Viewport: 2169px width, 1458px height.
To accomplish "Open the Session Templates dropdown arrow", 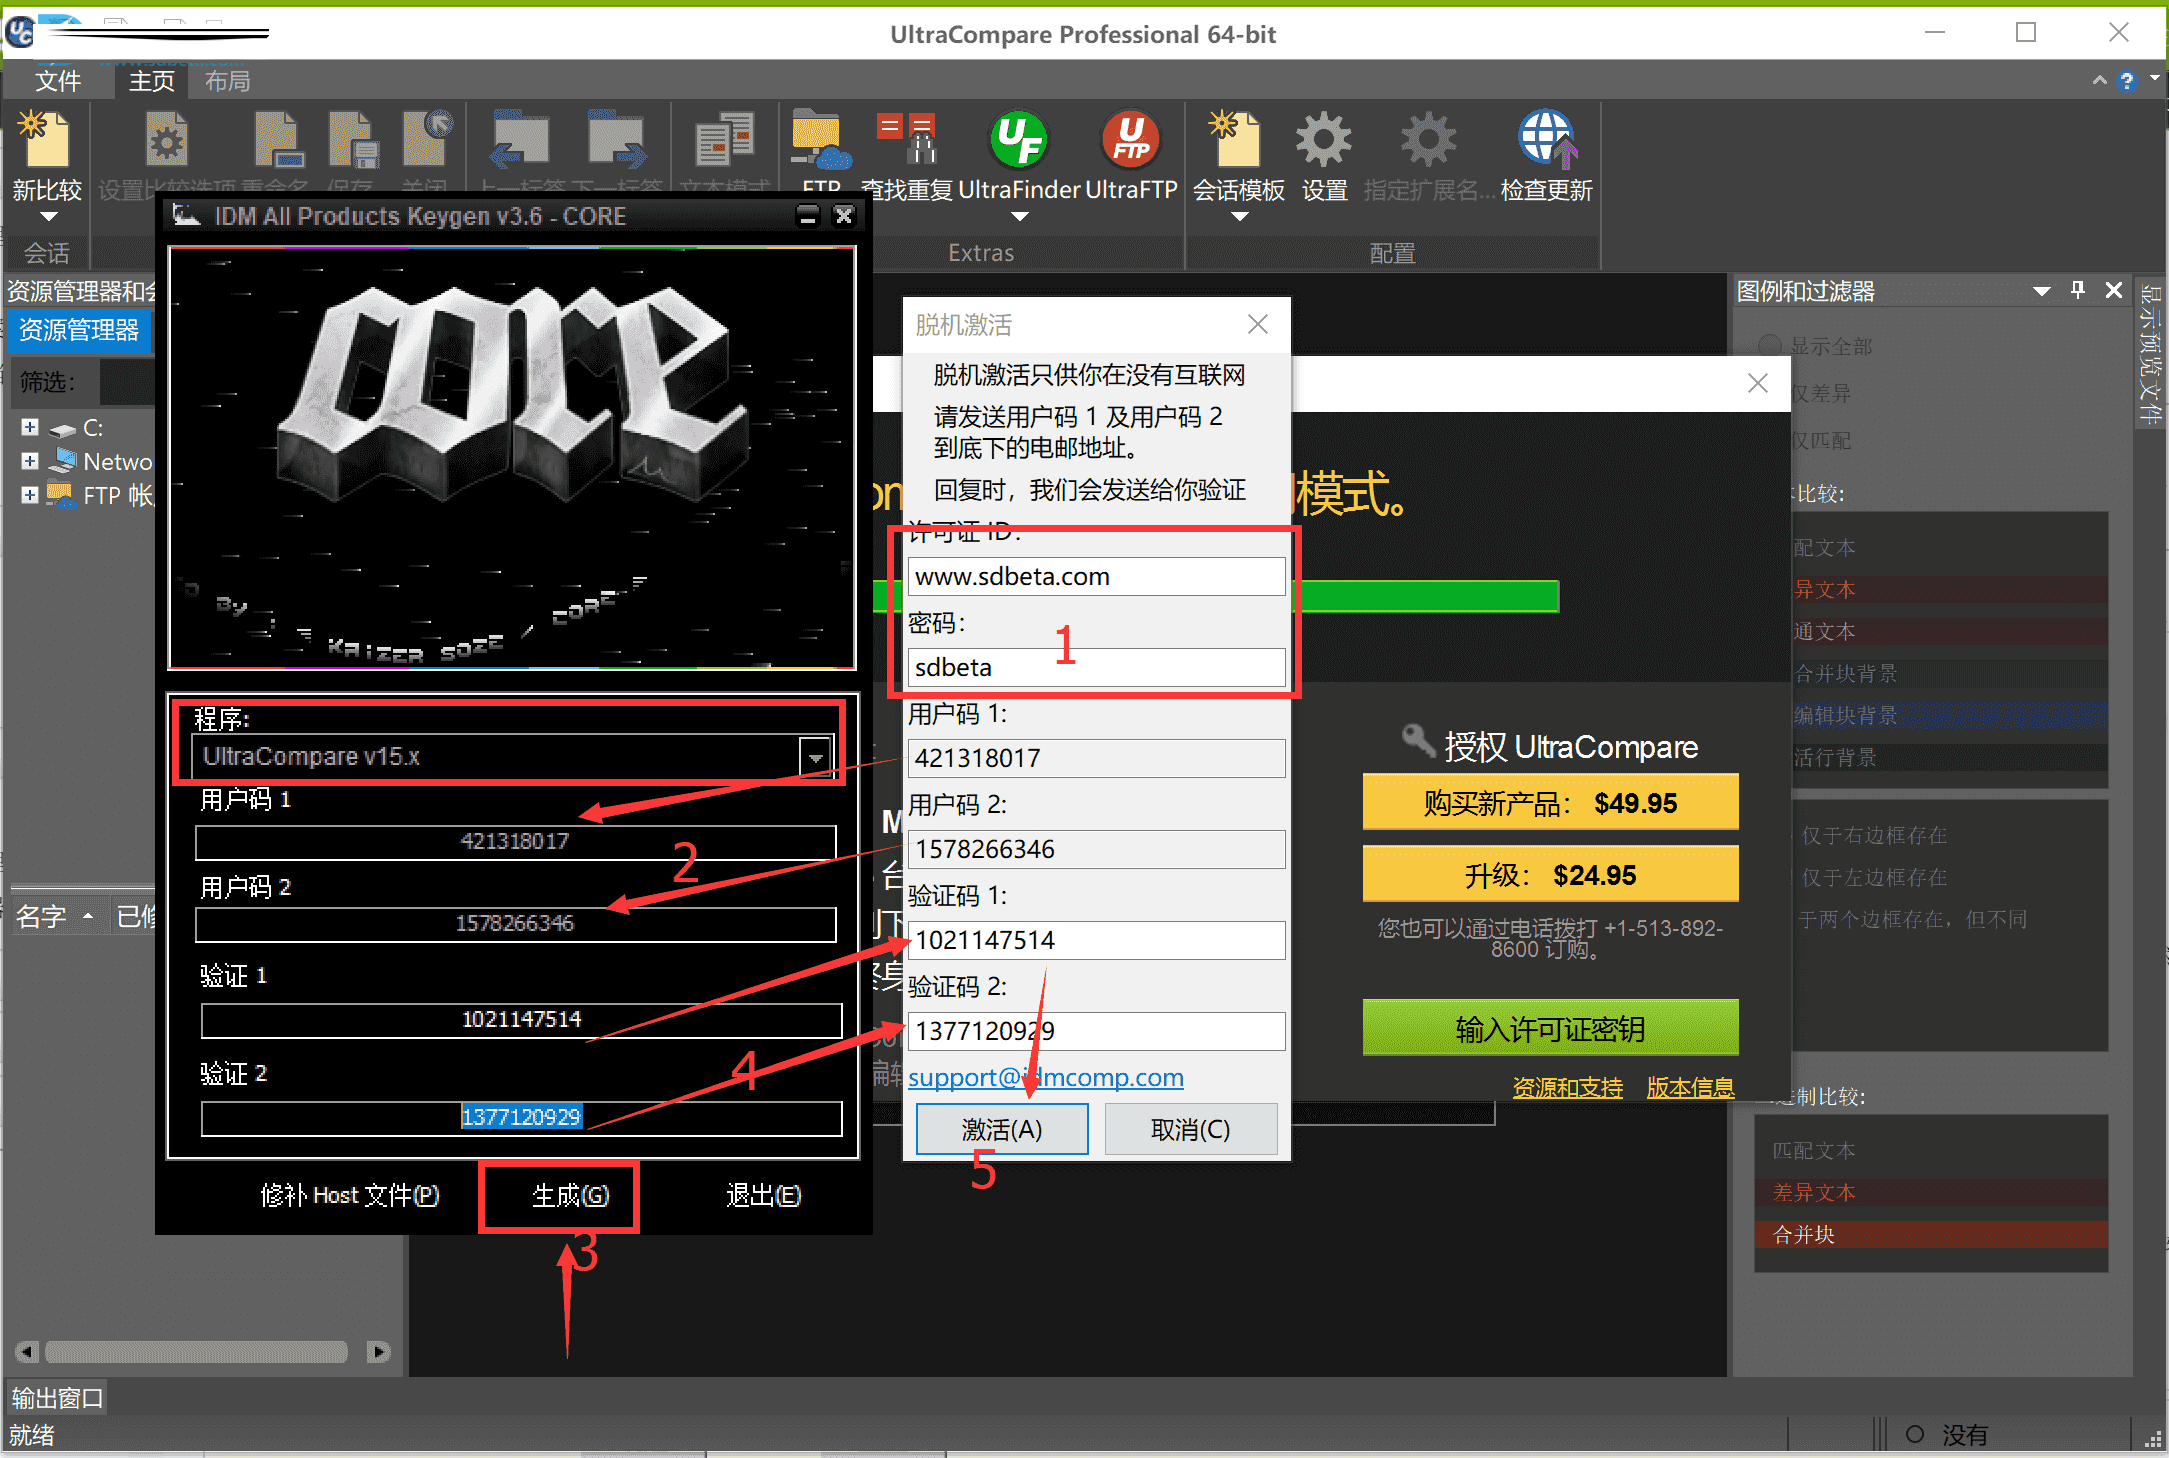I will coord(1239,217).
